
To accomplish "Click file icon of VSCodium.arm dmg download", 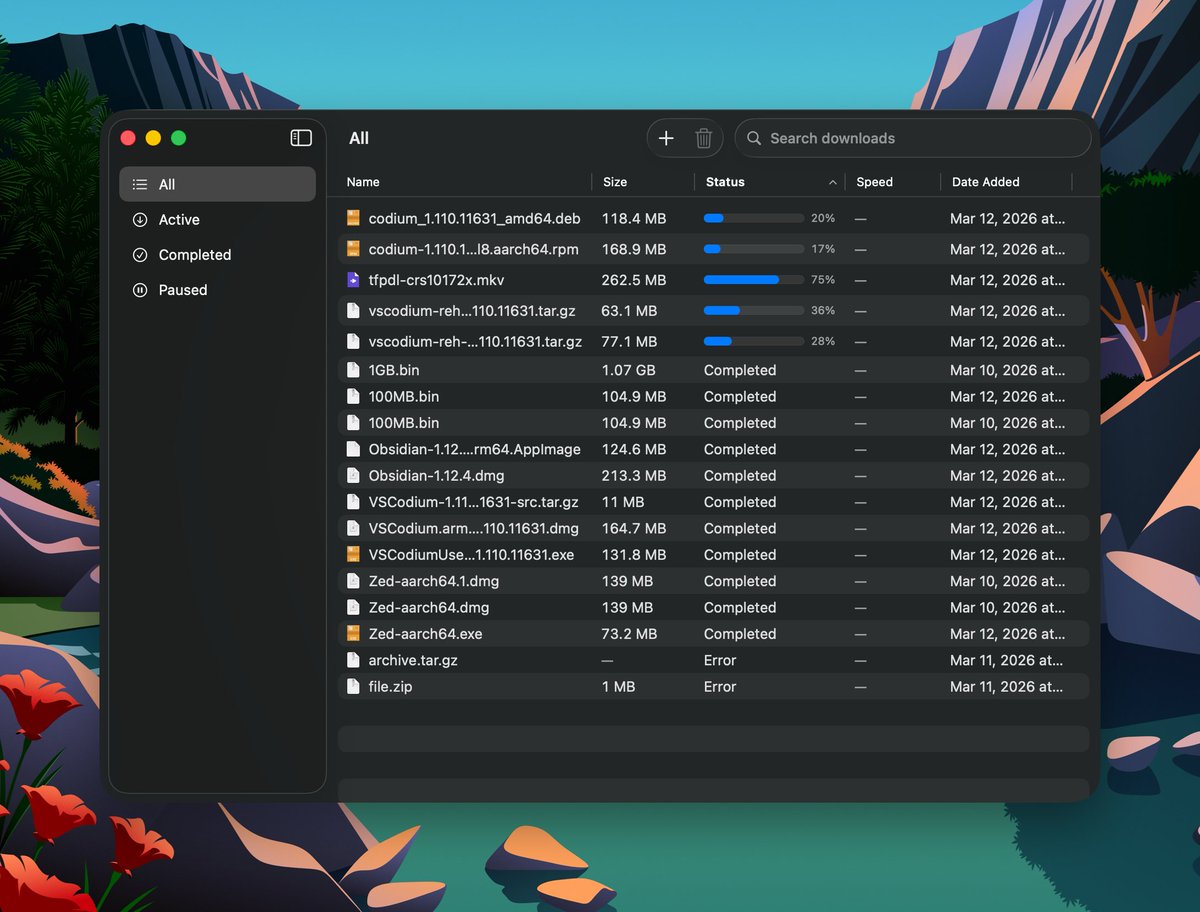I will (x=353, y=528).
